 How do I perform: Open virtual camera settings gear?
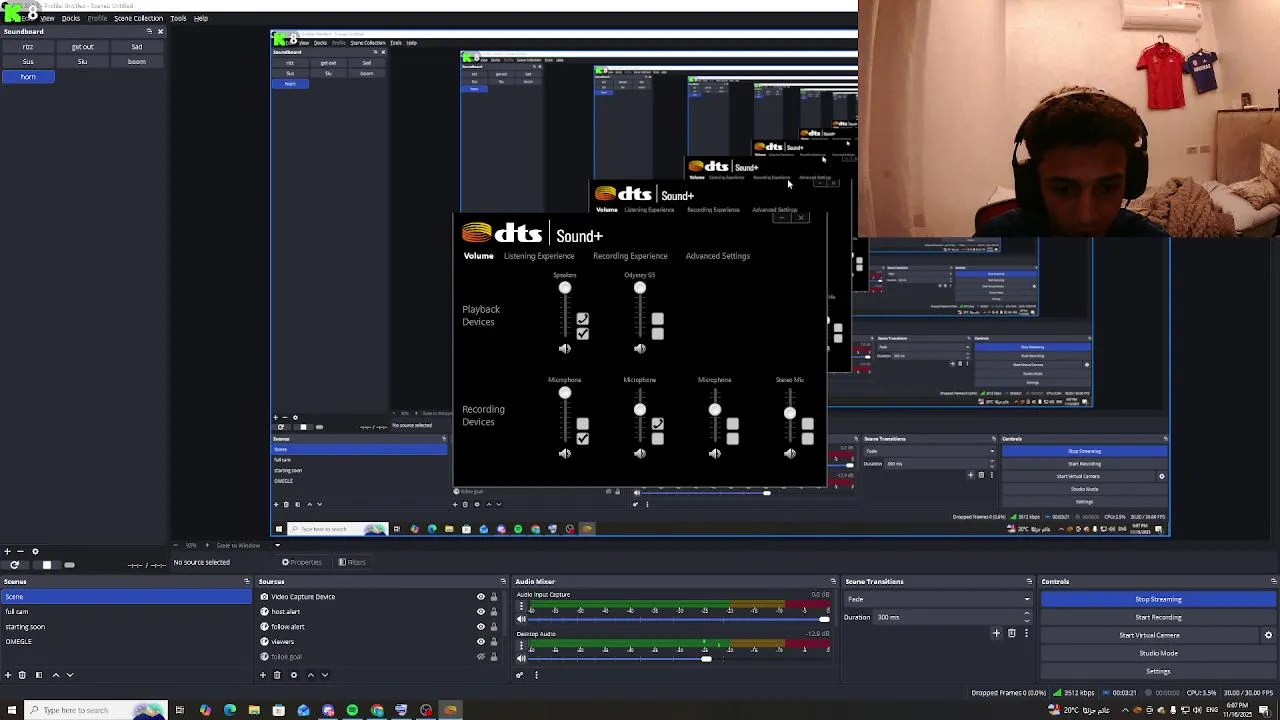tap(1268, 635)
